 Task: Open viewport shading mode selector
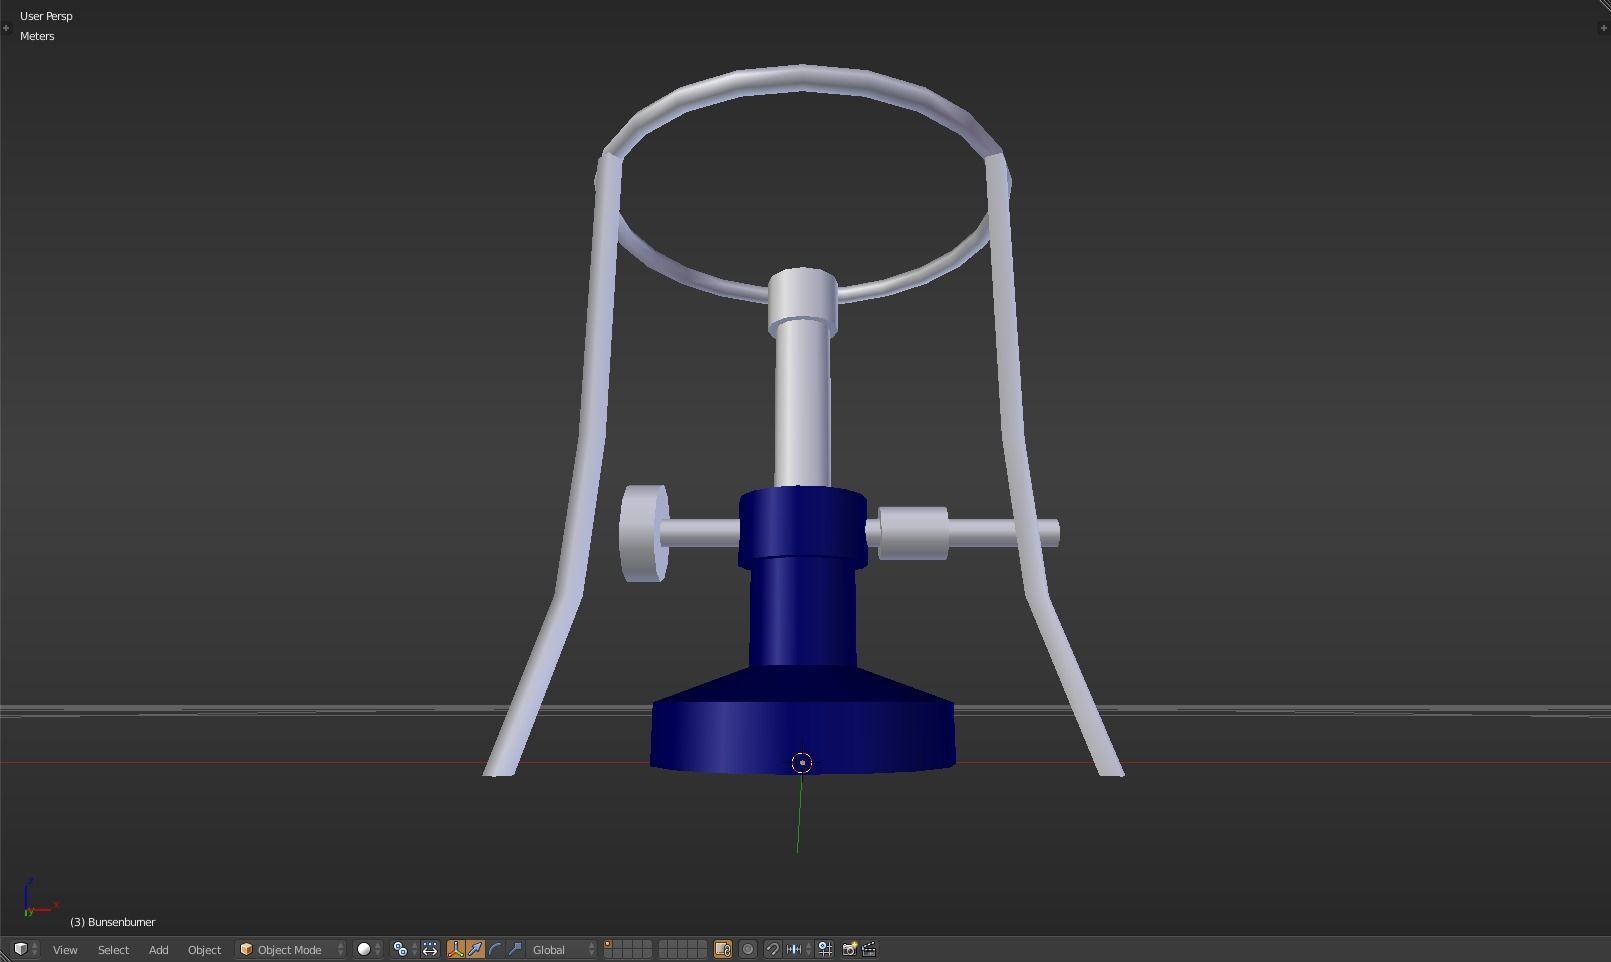pos(369,949)
